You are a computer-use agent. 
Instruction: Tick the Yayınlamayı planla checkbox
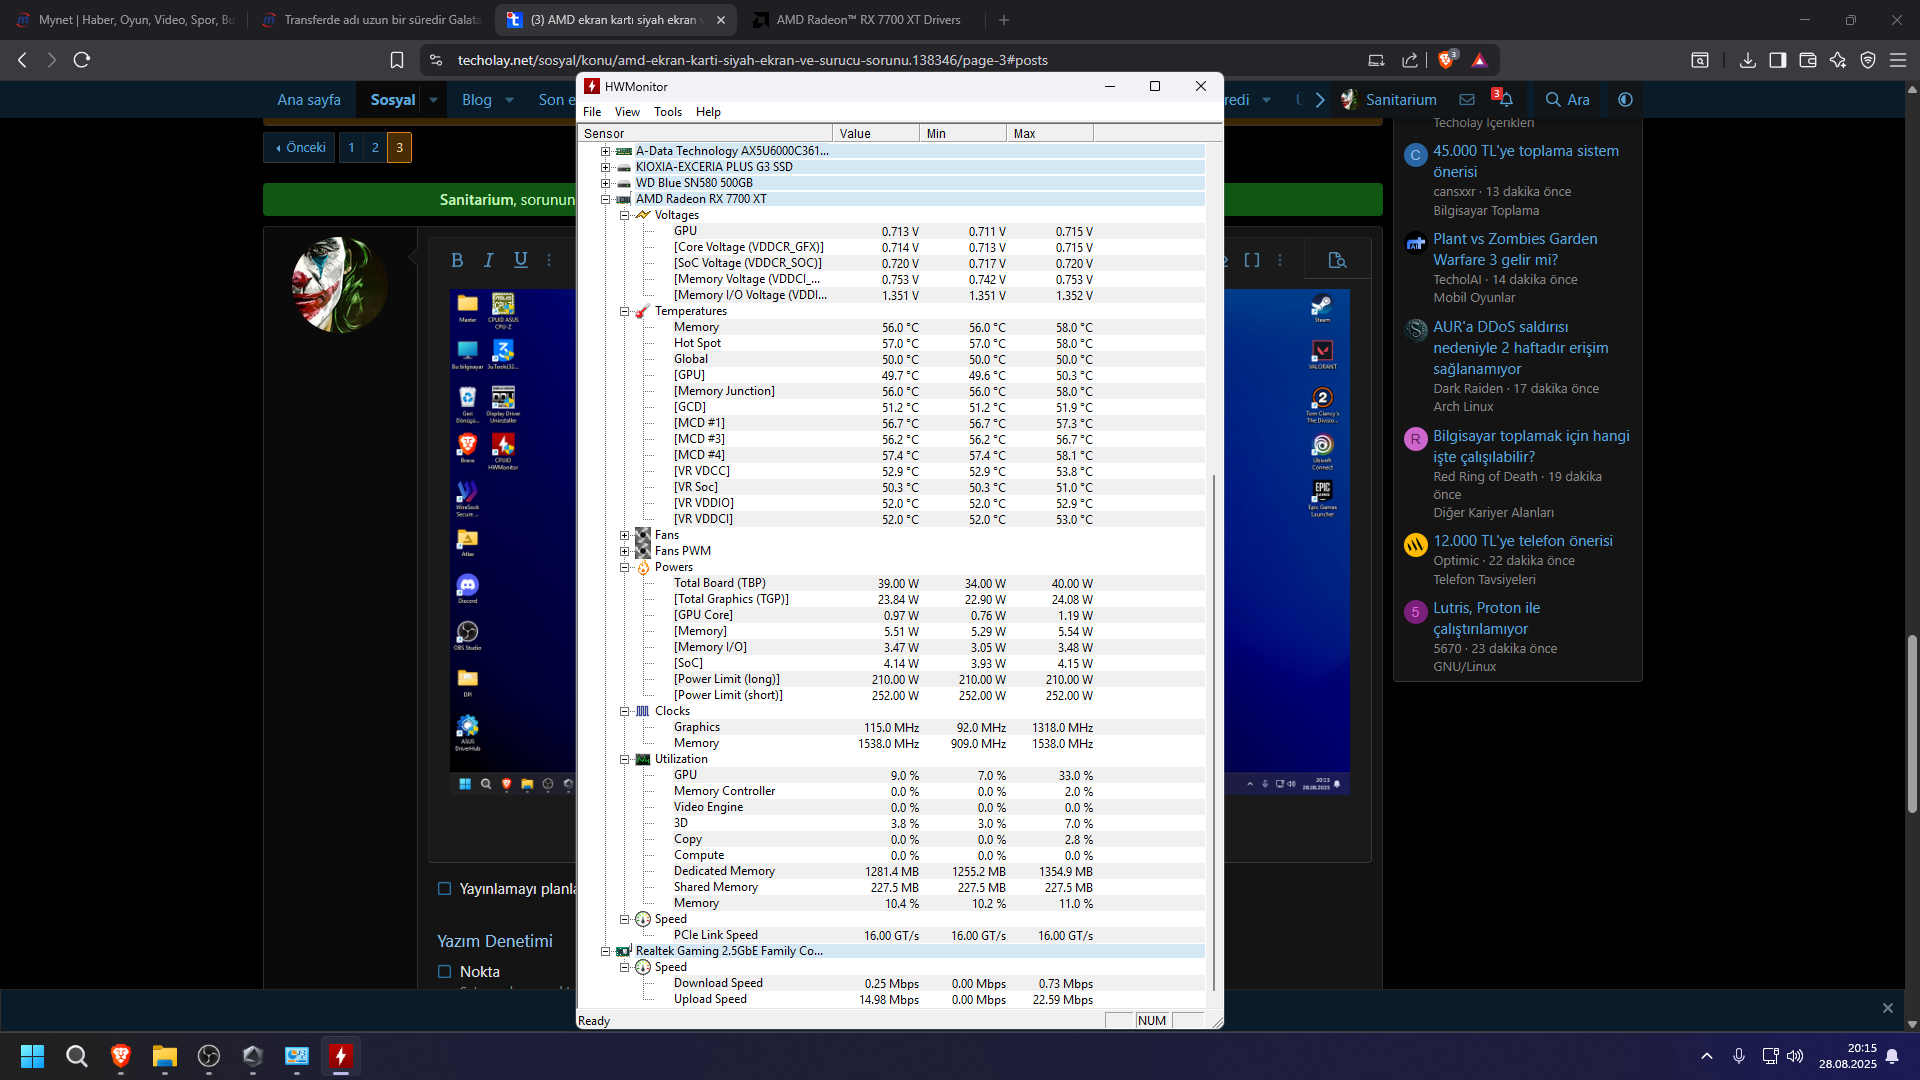tap(445, 888)
